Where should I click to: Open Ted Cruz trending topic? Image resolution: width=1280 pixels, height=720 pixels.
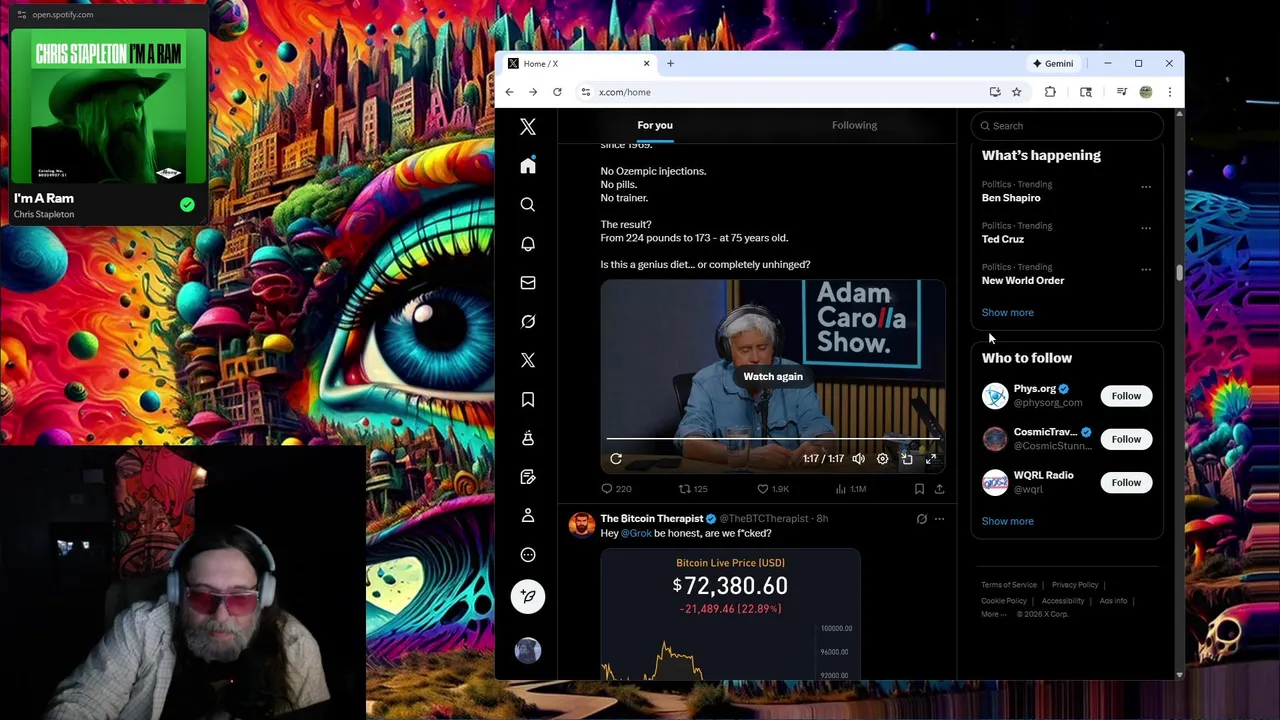pyautogui.click(x=1003, y=239)
